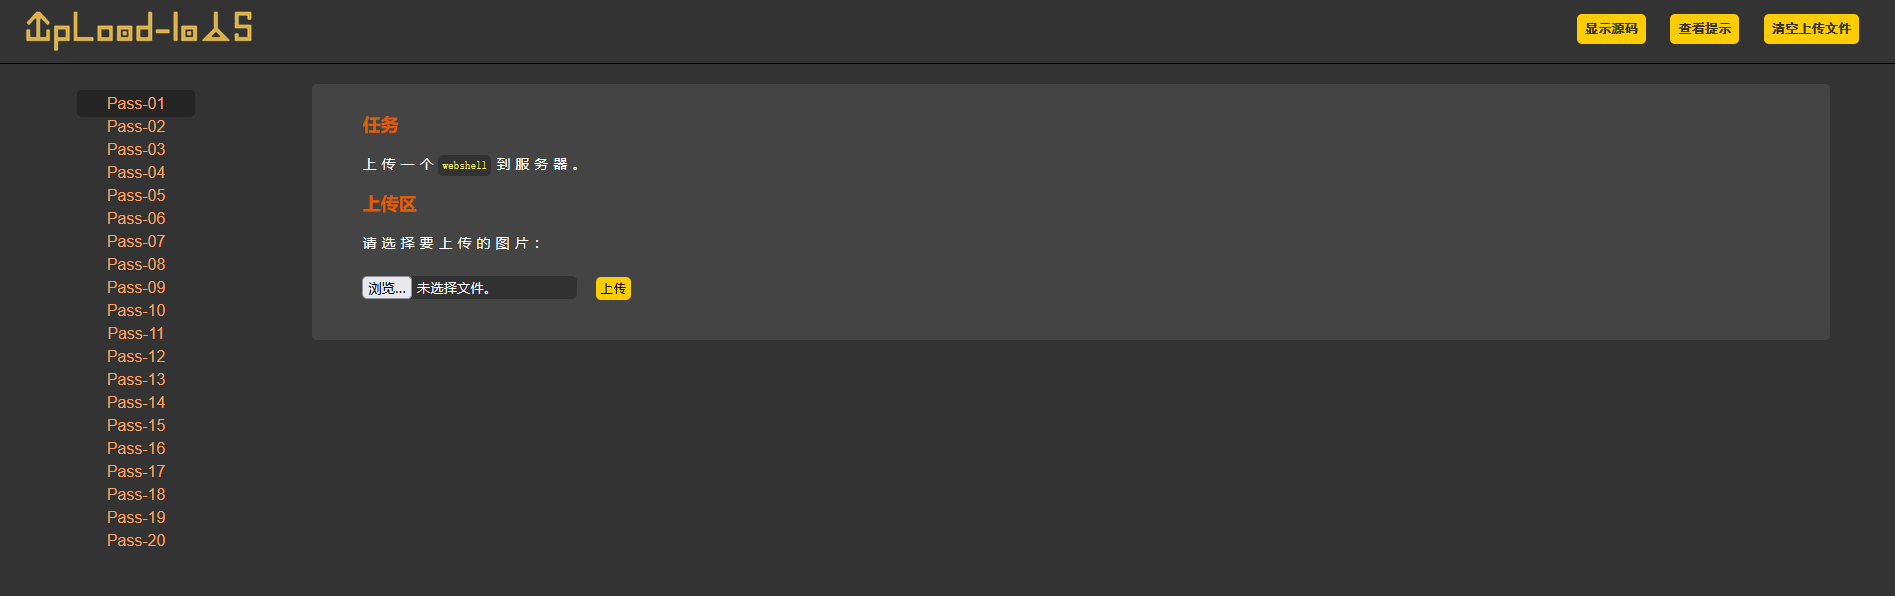Select Pass-01 in the sidebar
Image resolution: width=1895 pixels, height=596 pixels.
pyautogui.click(x=136, y=103)
